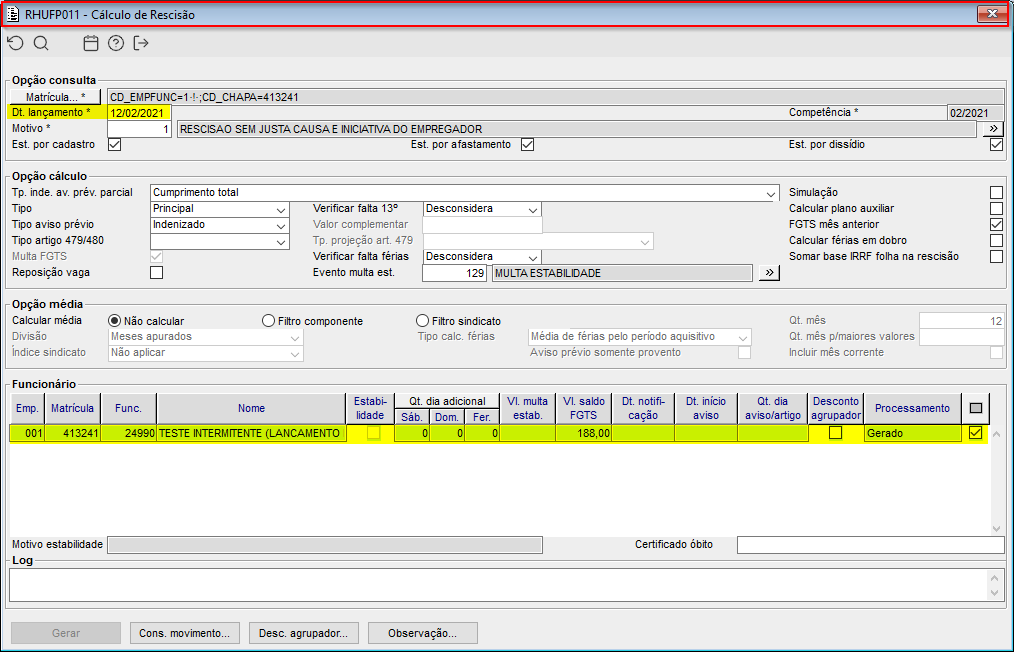Click the Competência field showing 02/2021

click(x=975, y=113)
